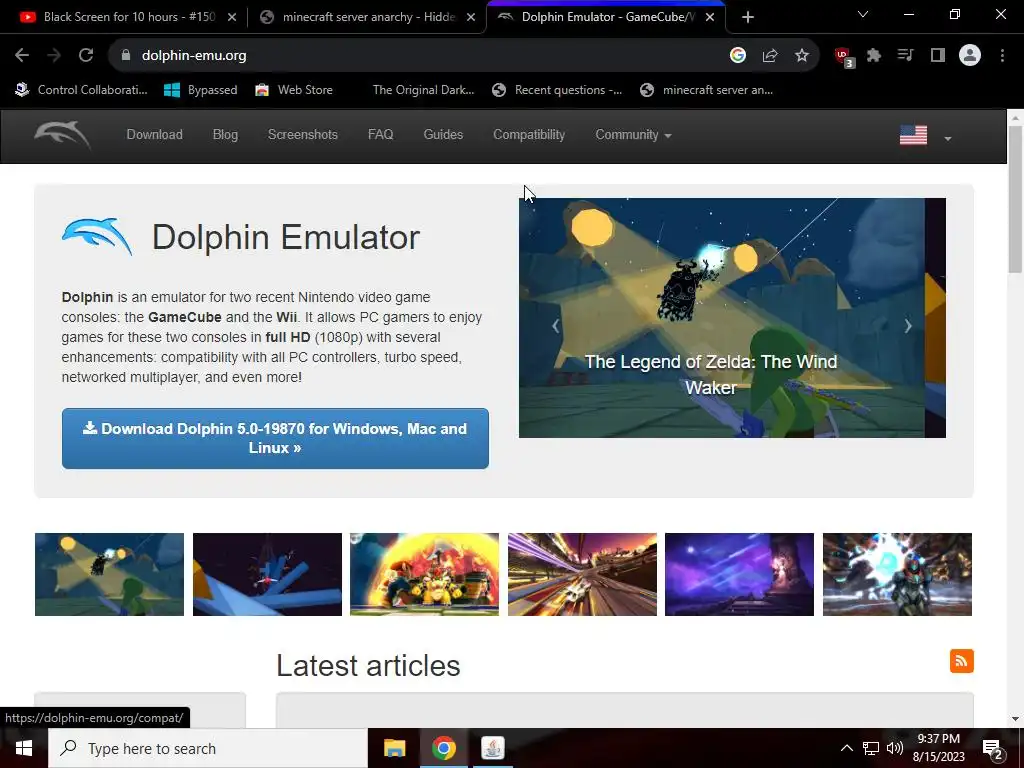Open the Extensions puzzle icon
Viewport: 1024px width, 768px height.
(x=874, y=56)
